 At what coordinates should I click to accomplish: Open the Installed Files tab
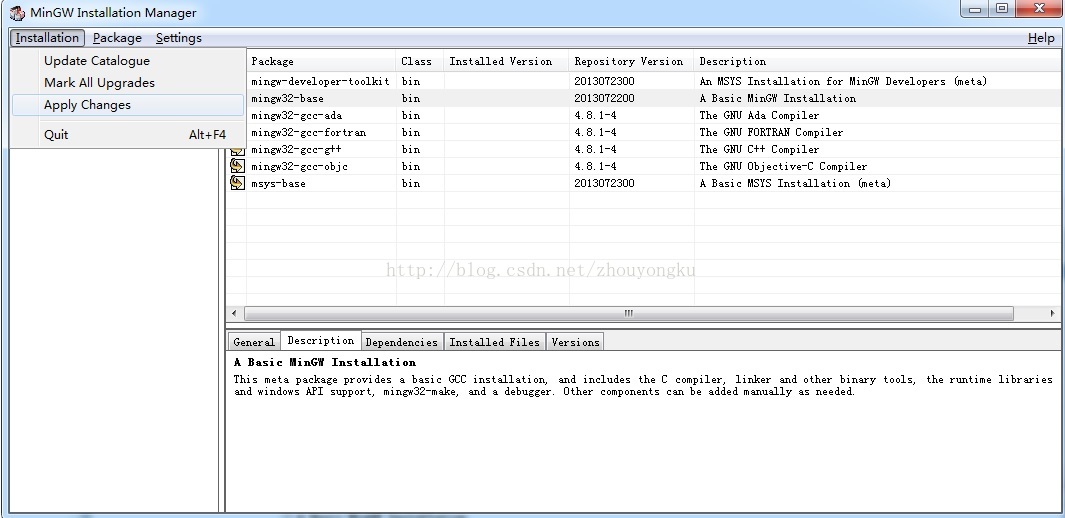tap(494, 342)
